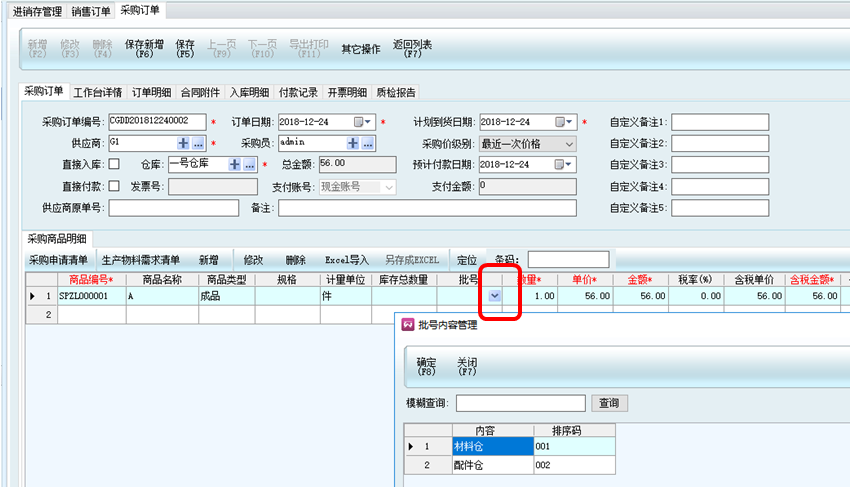Image resolution: width=852 pixels, height=488 pixels.
Task: Click the 模糊查询 search input field
Action: [x=520, y=403]
